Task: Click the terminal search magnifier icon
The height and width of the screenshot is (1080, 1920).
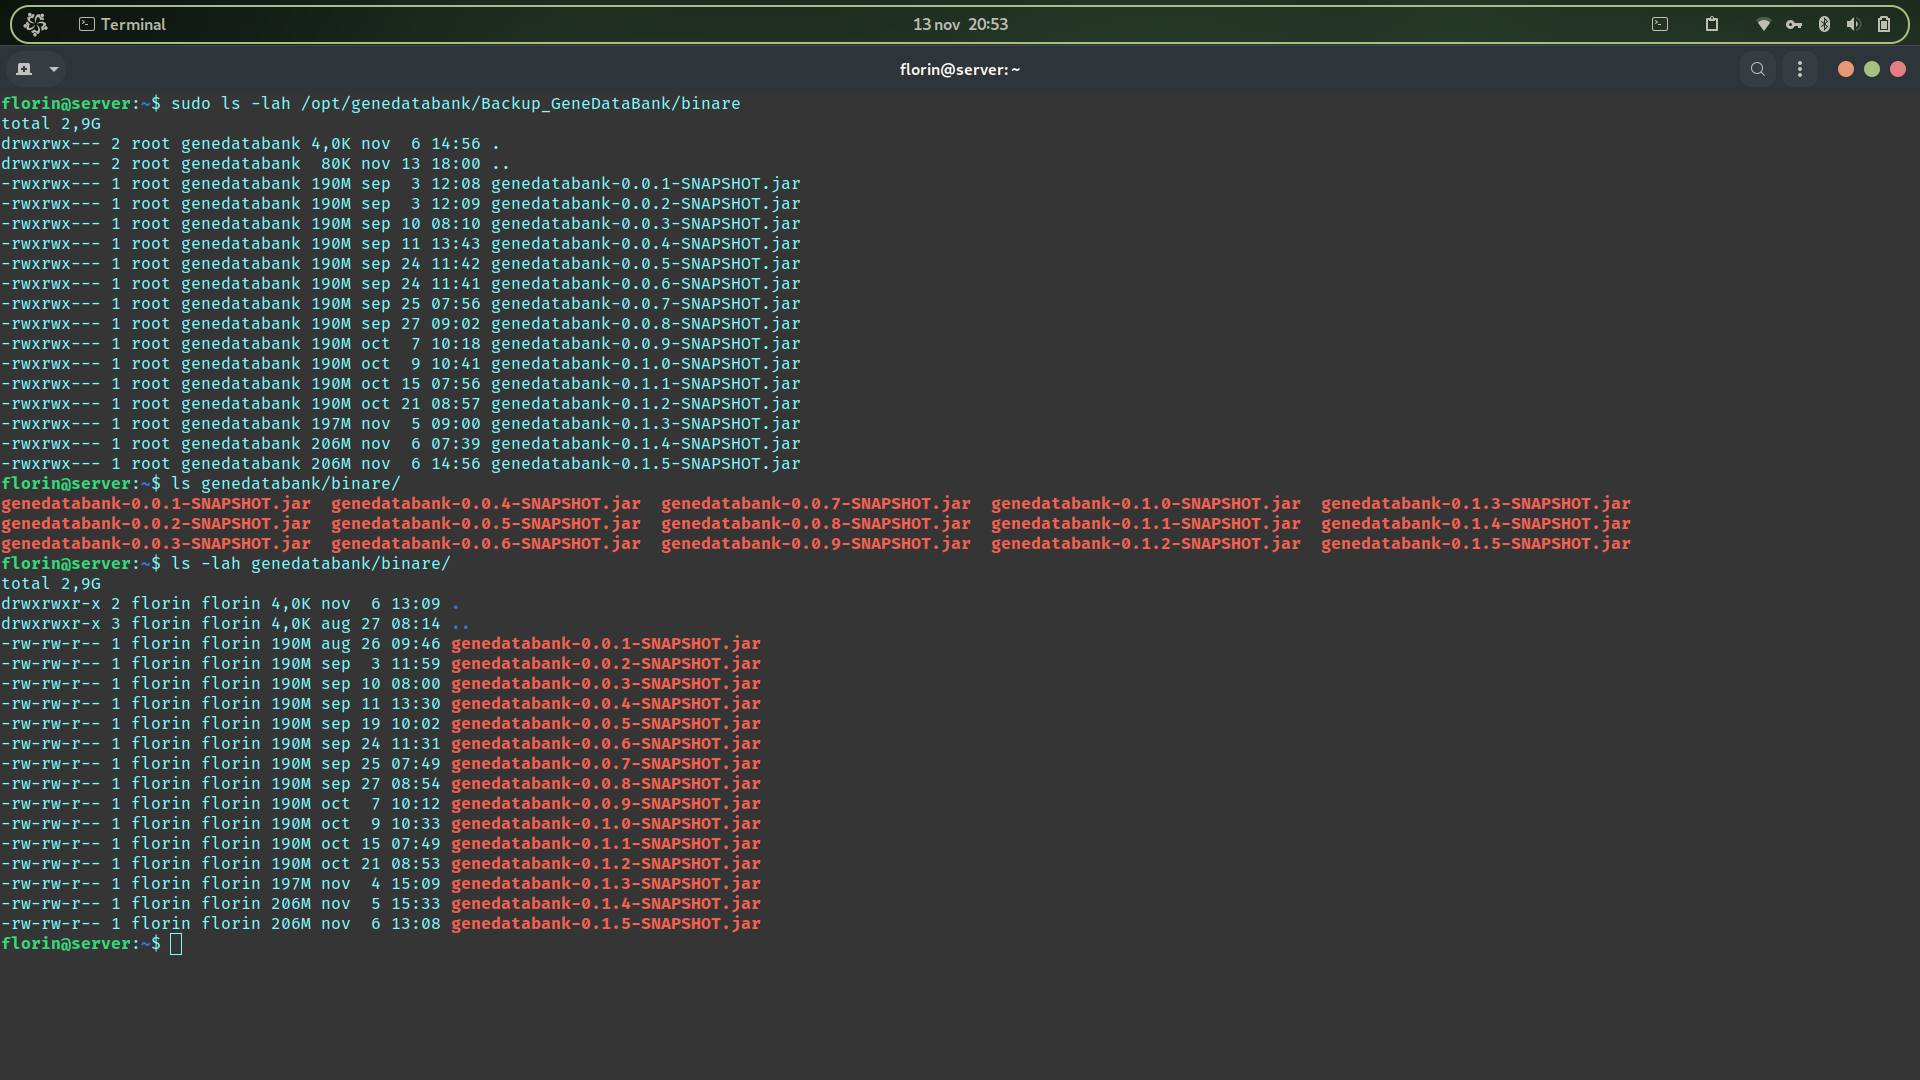Action: click(1758, 69)
